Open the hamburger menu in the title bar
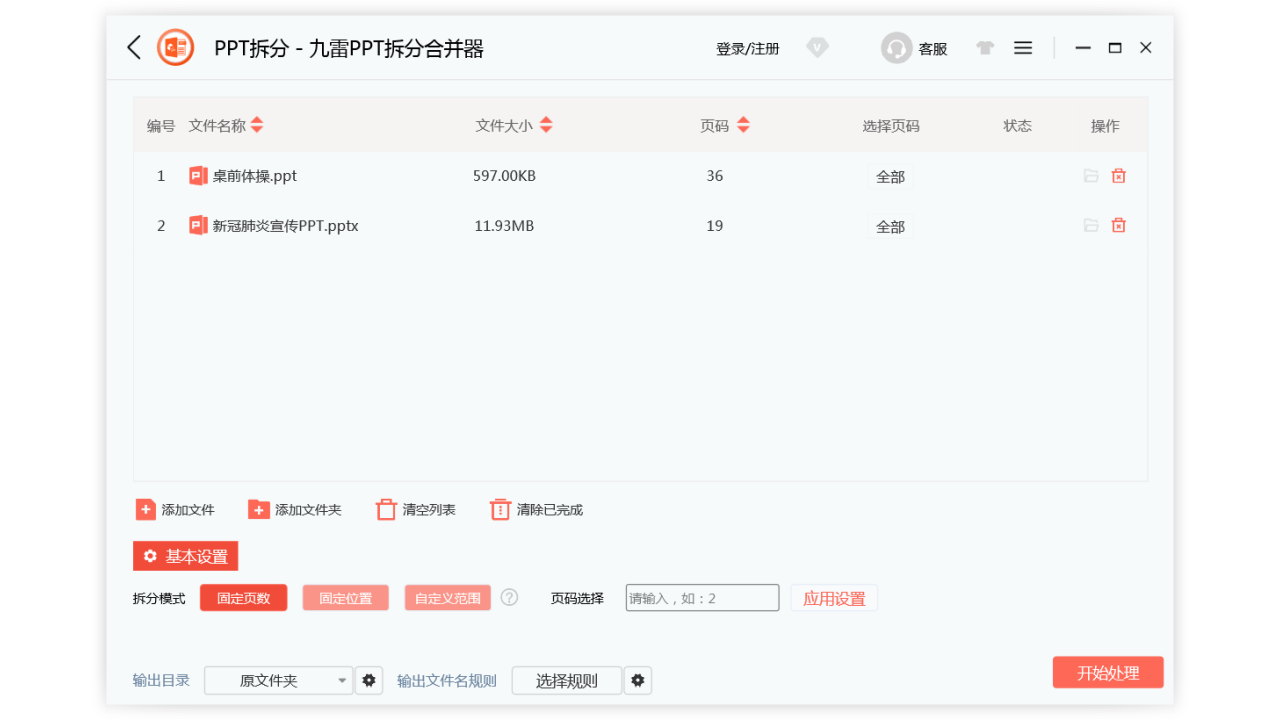Image resolution: width=1280 pixels, height=720 pixels. coord(1022,47)
